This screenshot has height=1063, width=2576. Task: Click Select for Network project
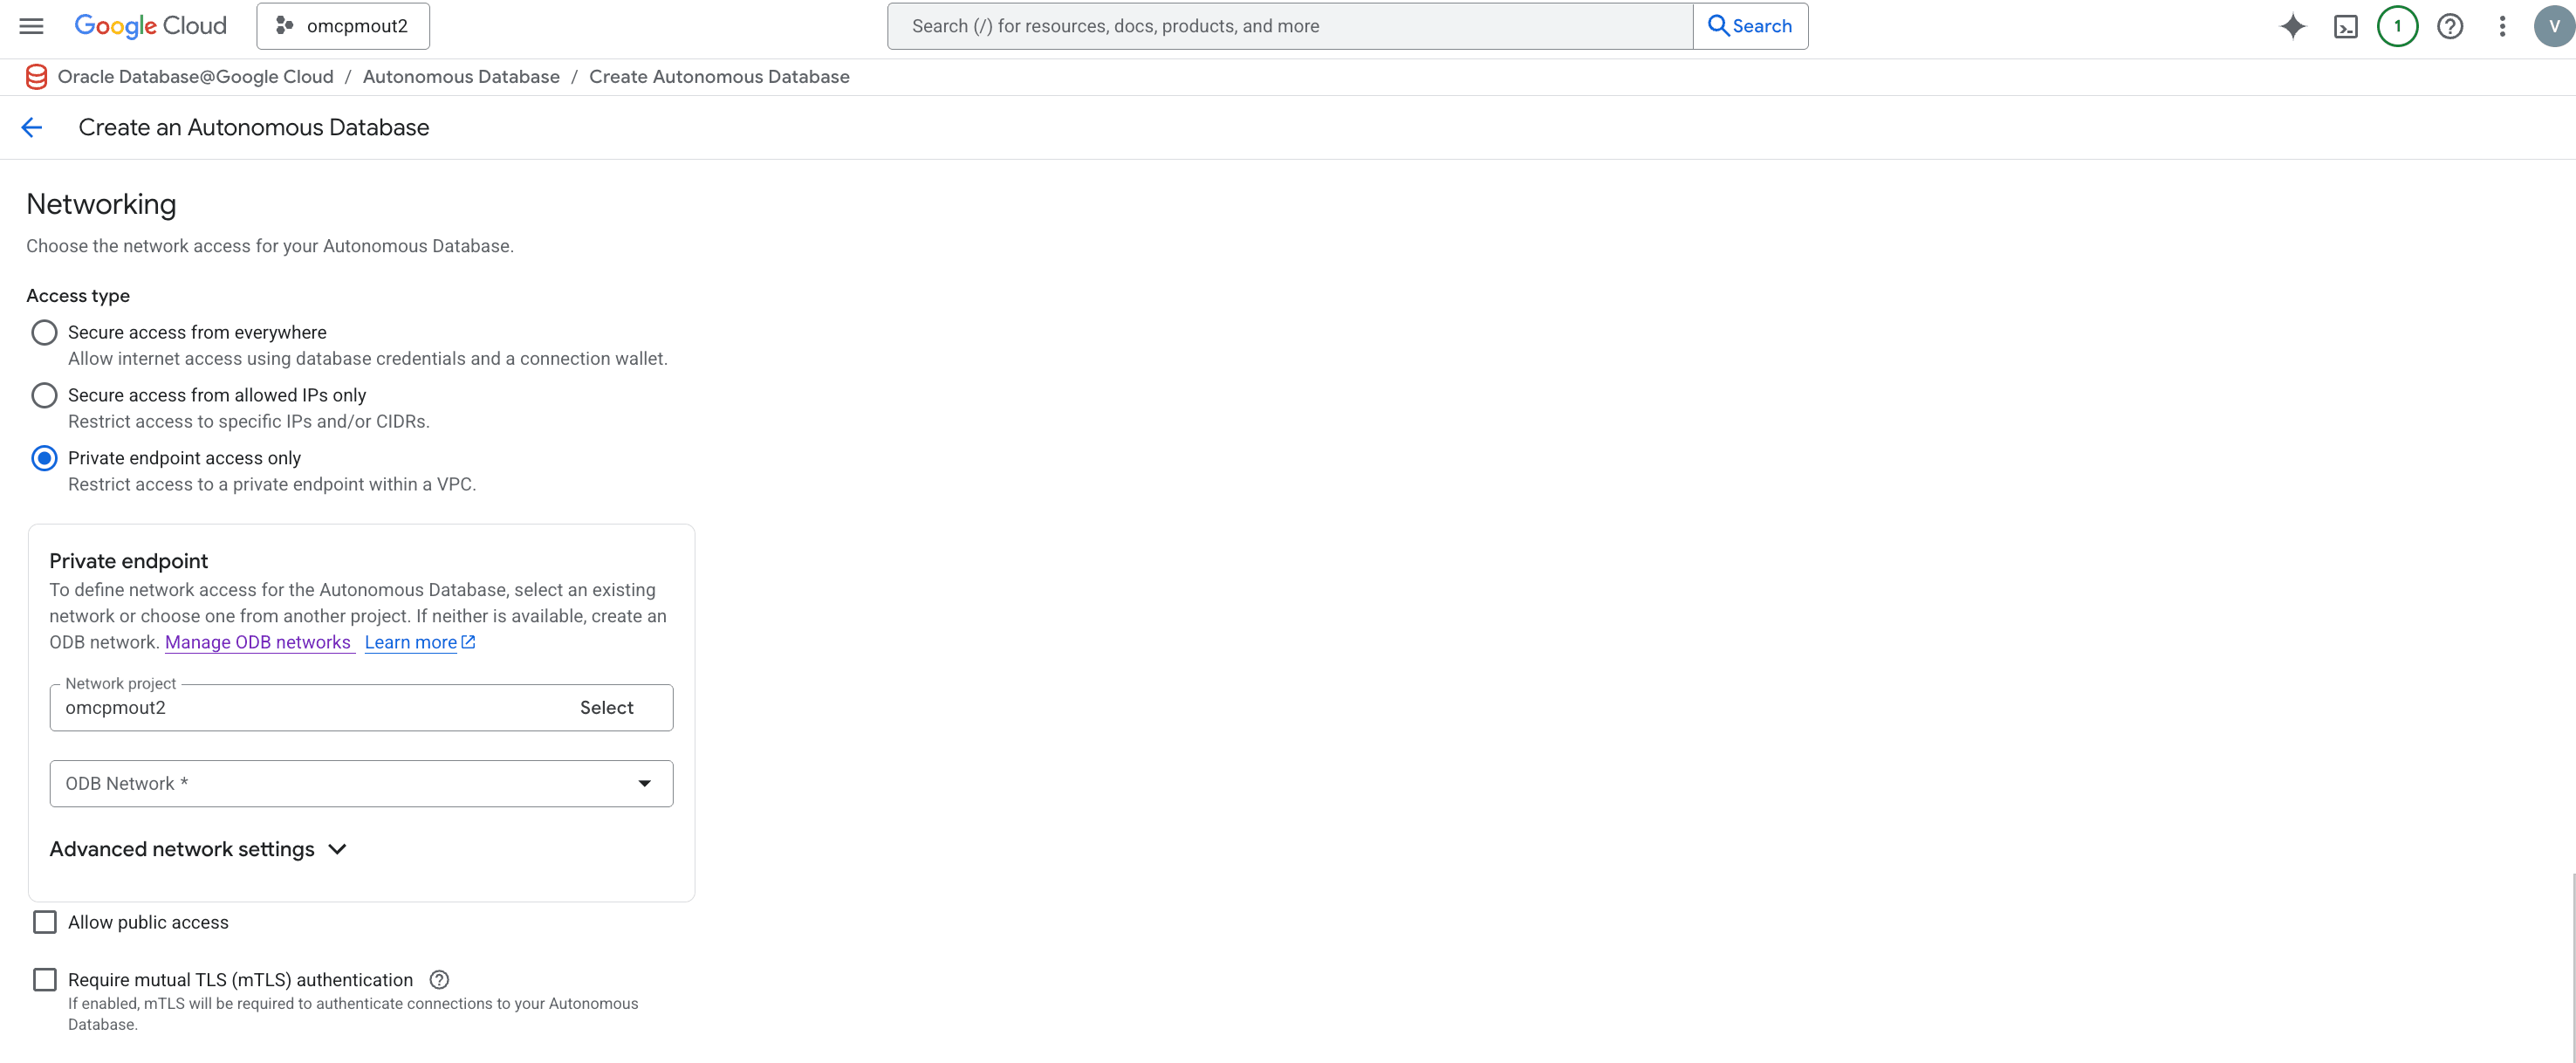(605, 707)
